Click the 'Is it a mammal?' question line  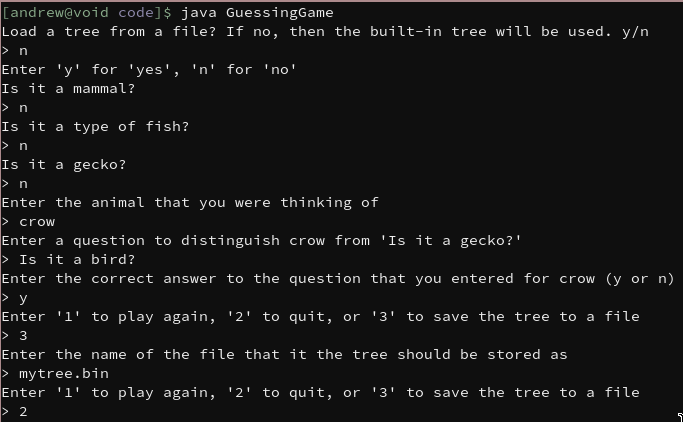pos(68,89)
